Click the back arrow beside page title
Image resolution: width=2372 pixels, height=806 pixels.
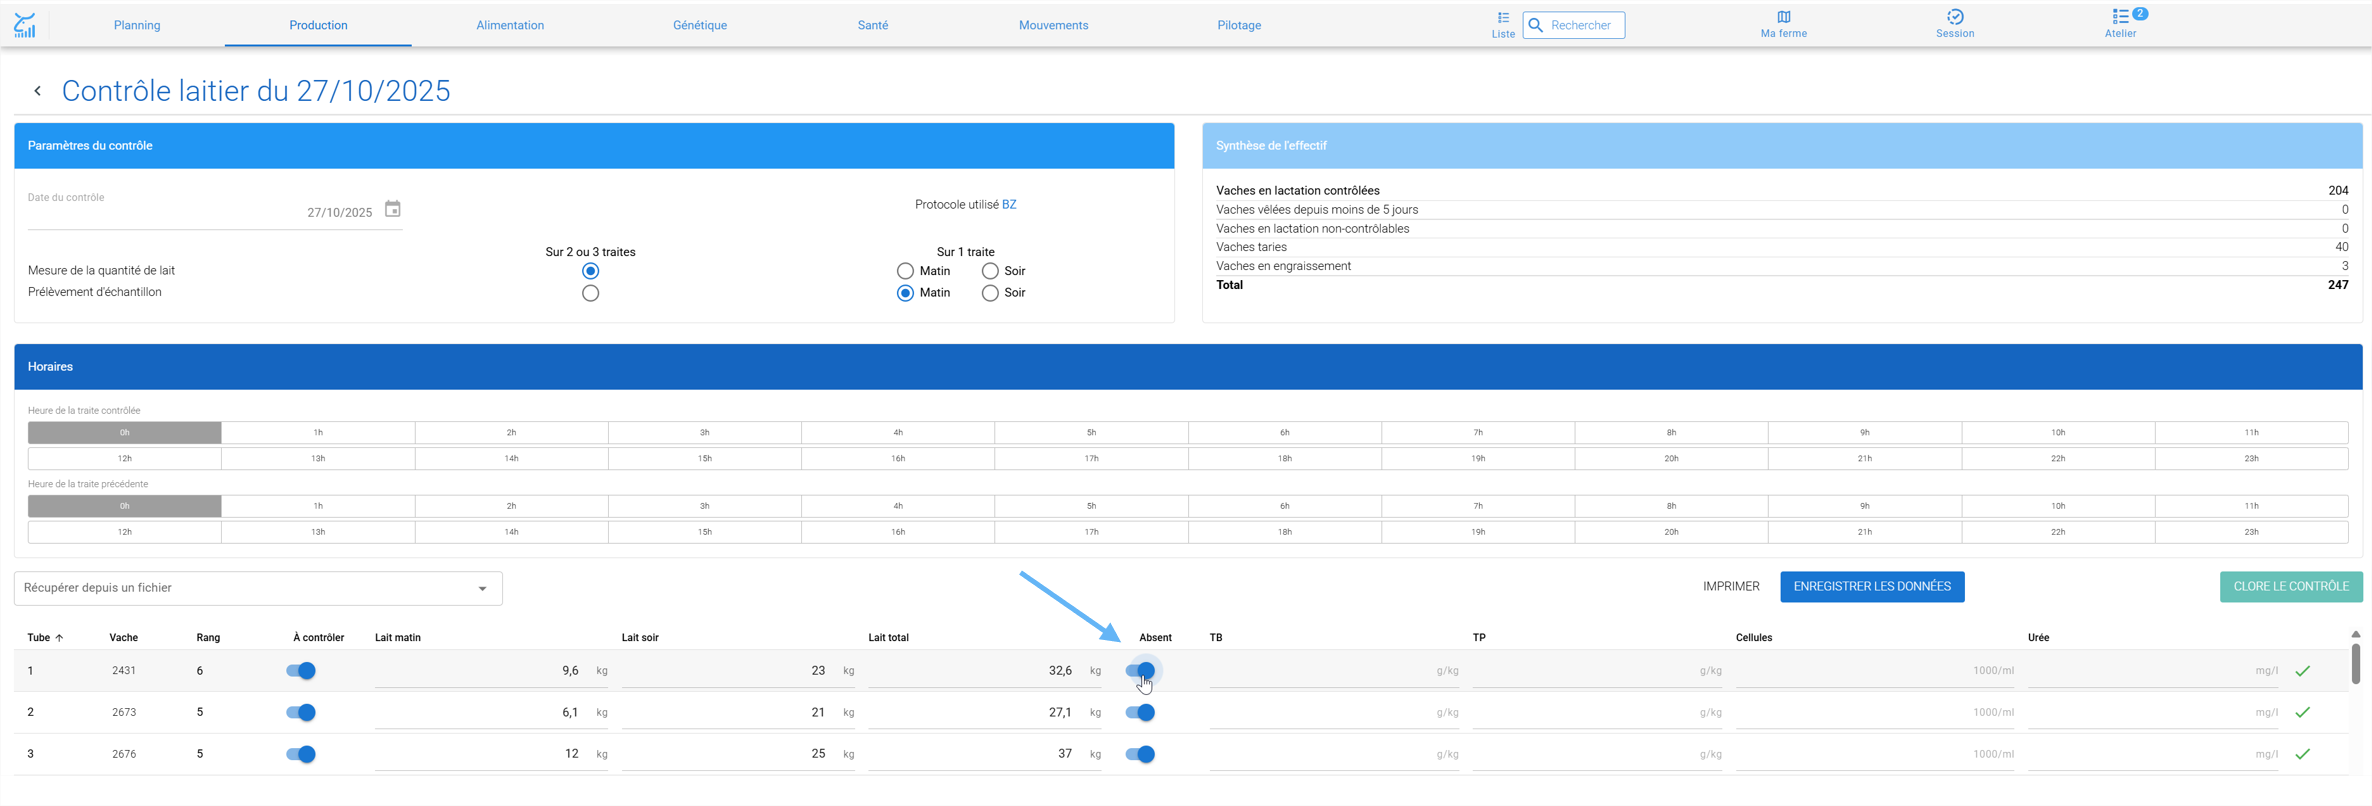coord(38,91)
